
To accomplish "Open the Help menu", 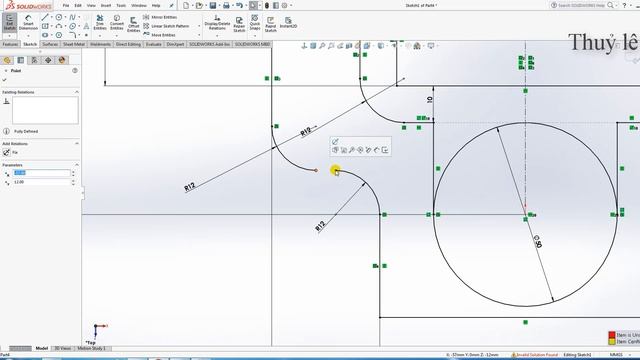I will (x=156, y=6).
